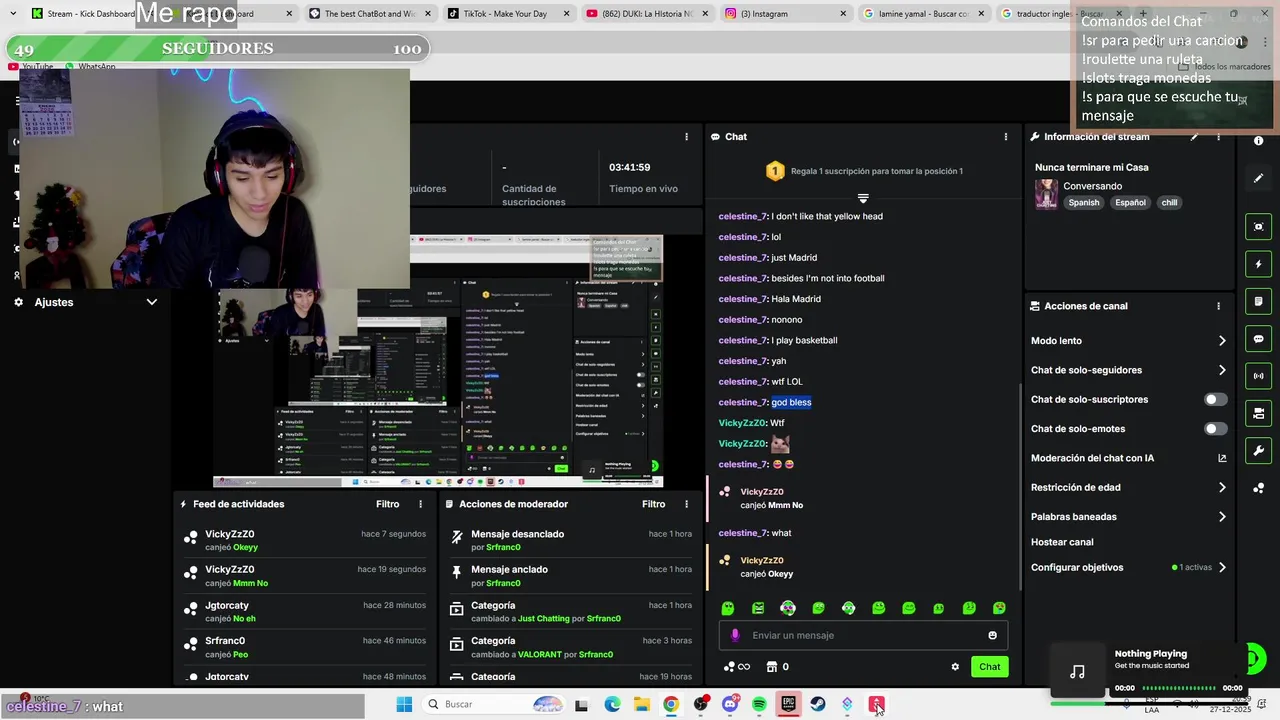1280x720 pixels.
Task: Open Epic Games launcher from taskbar
Action: point(788,705)
